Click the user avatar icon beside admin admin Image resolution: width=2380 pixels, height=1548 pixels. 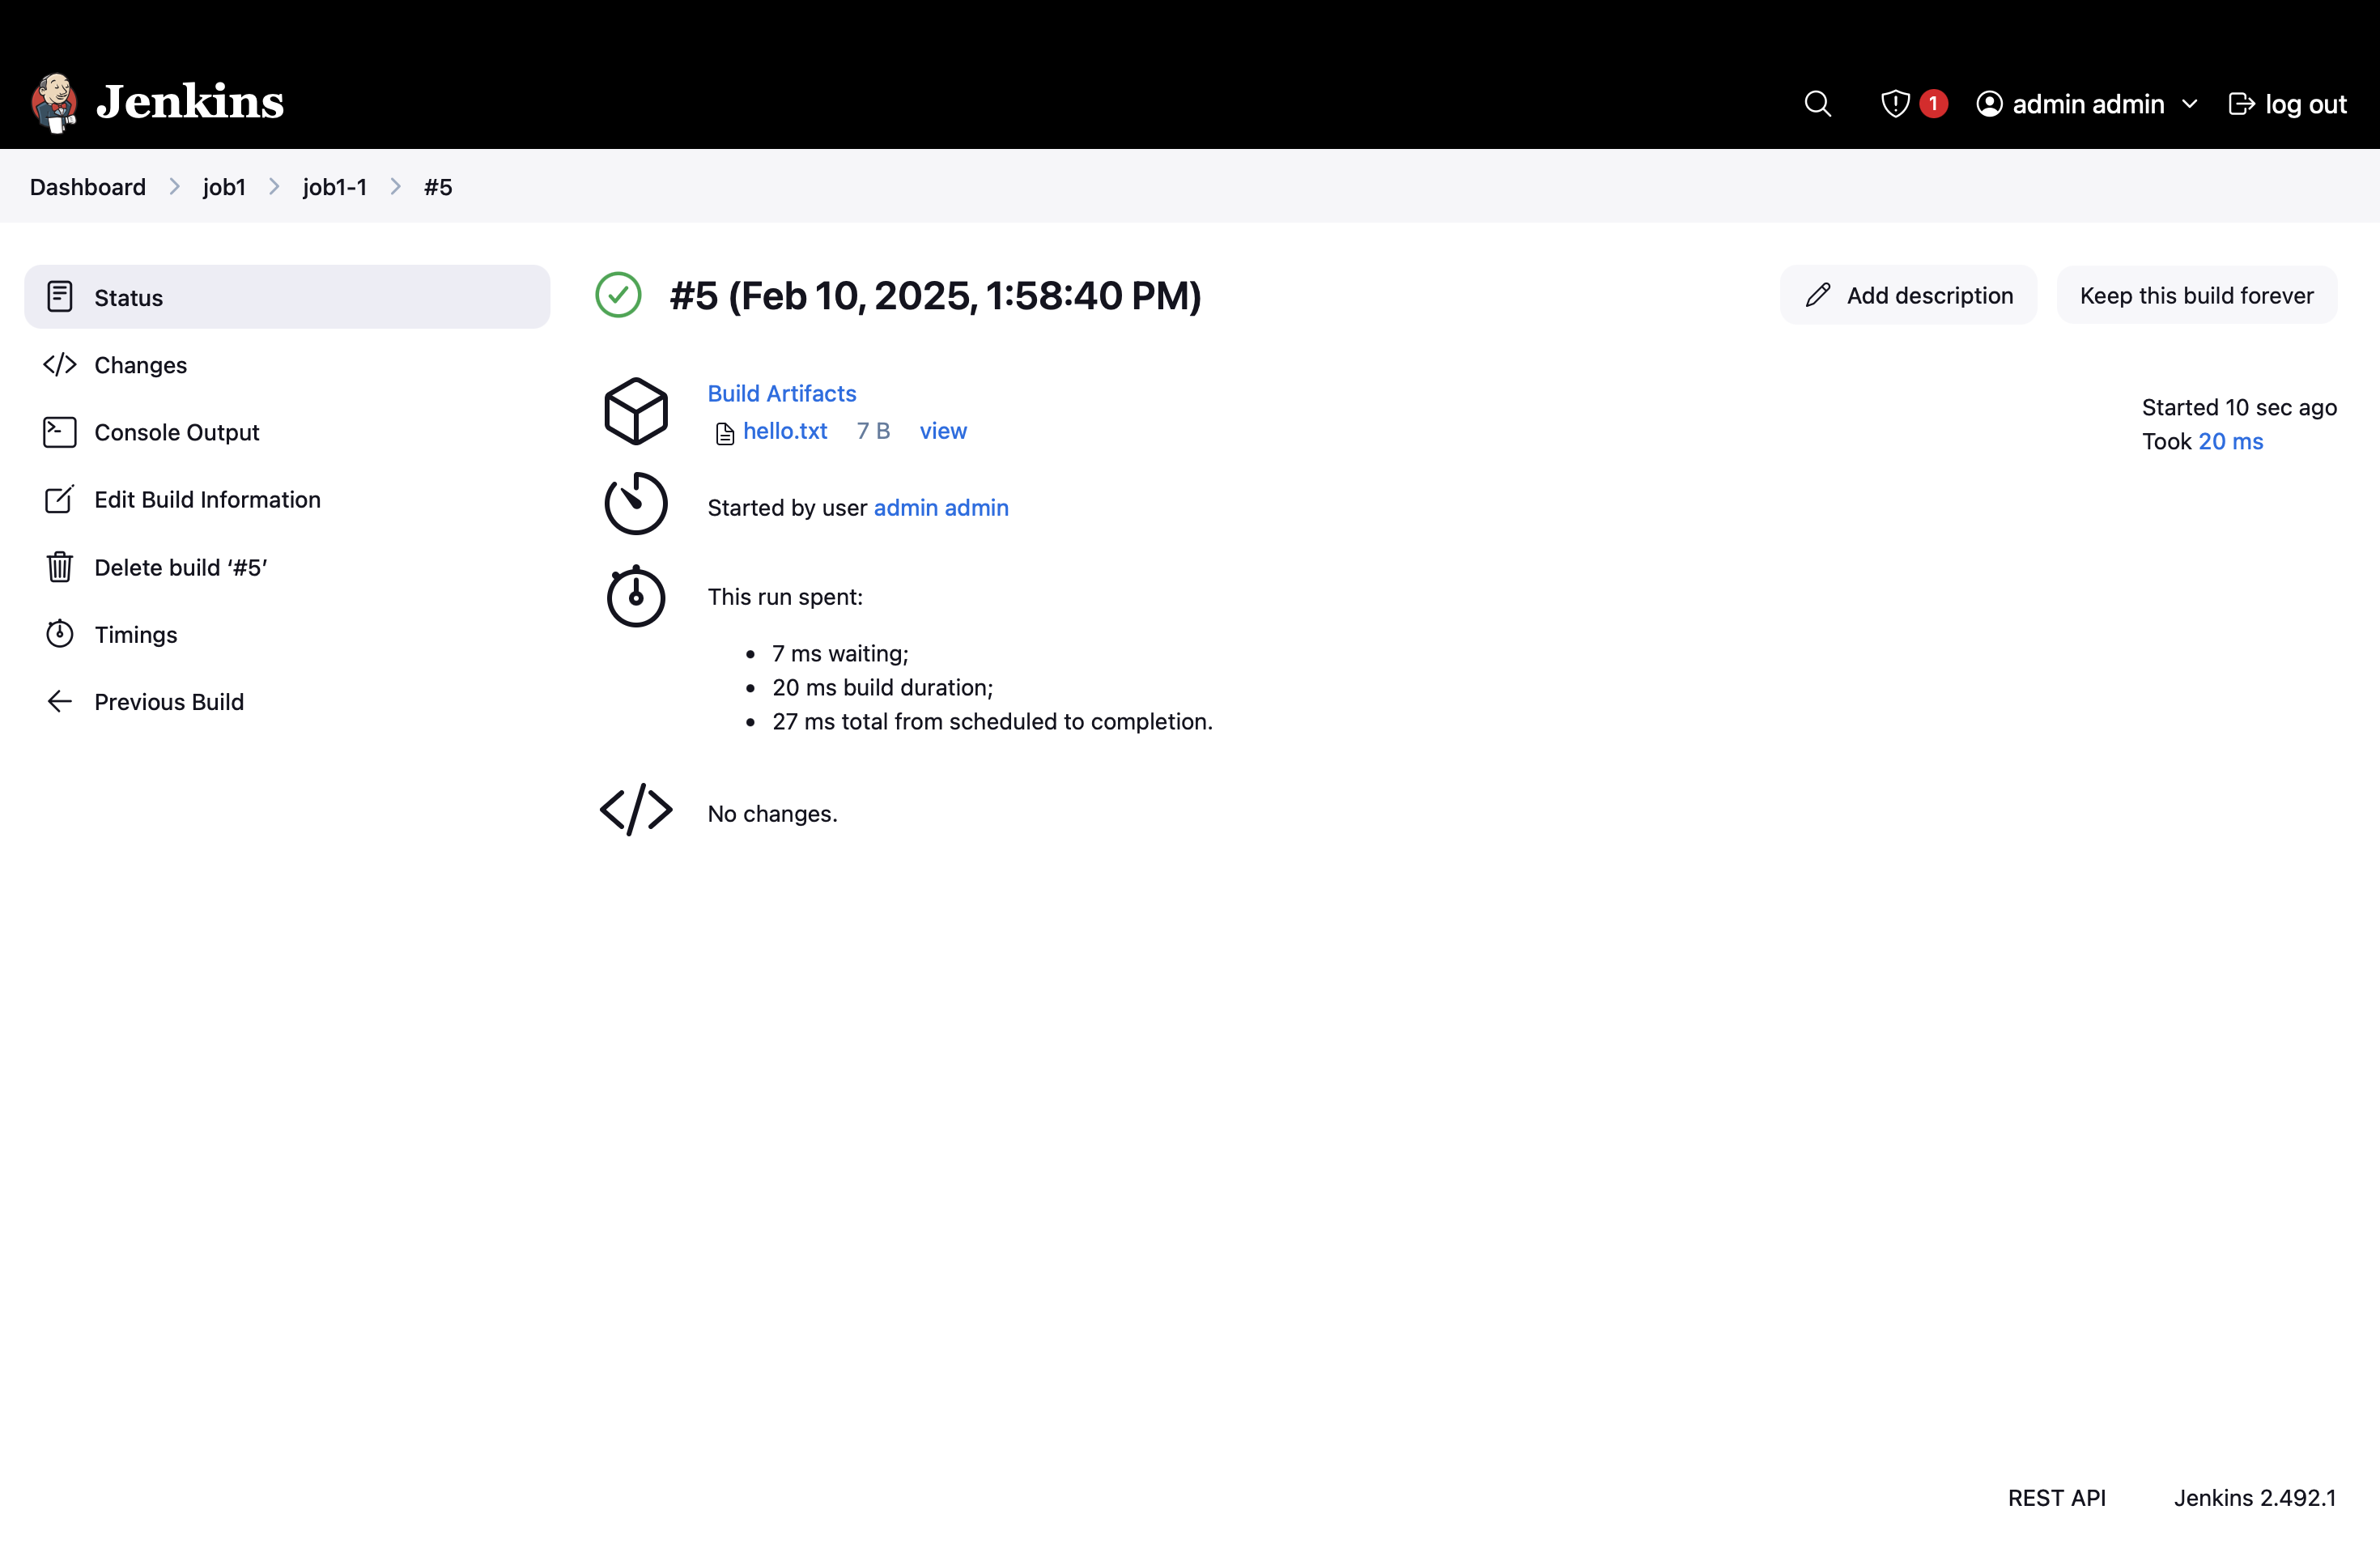[1989, 104]
